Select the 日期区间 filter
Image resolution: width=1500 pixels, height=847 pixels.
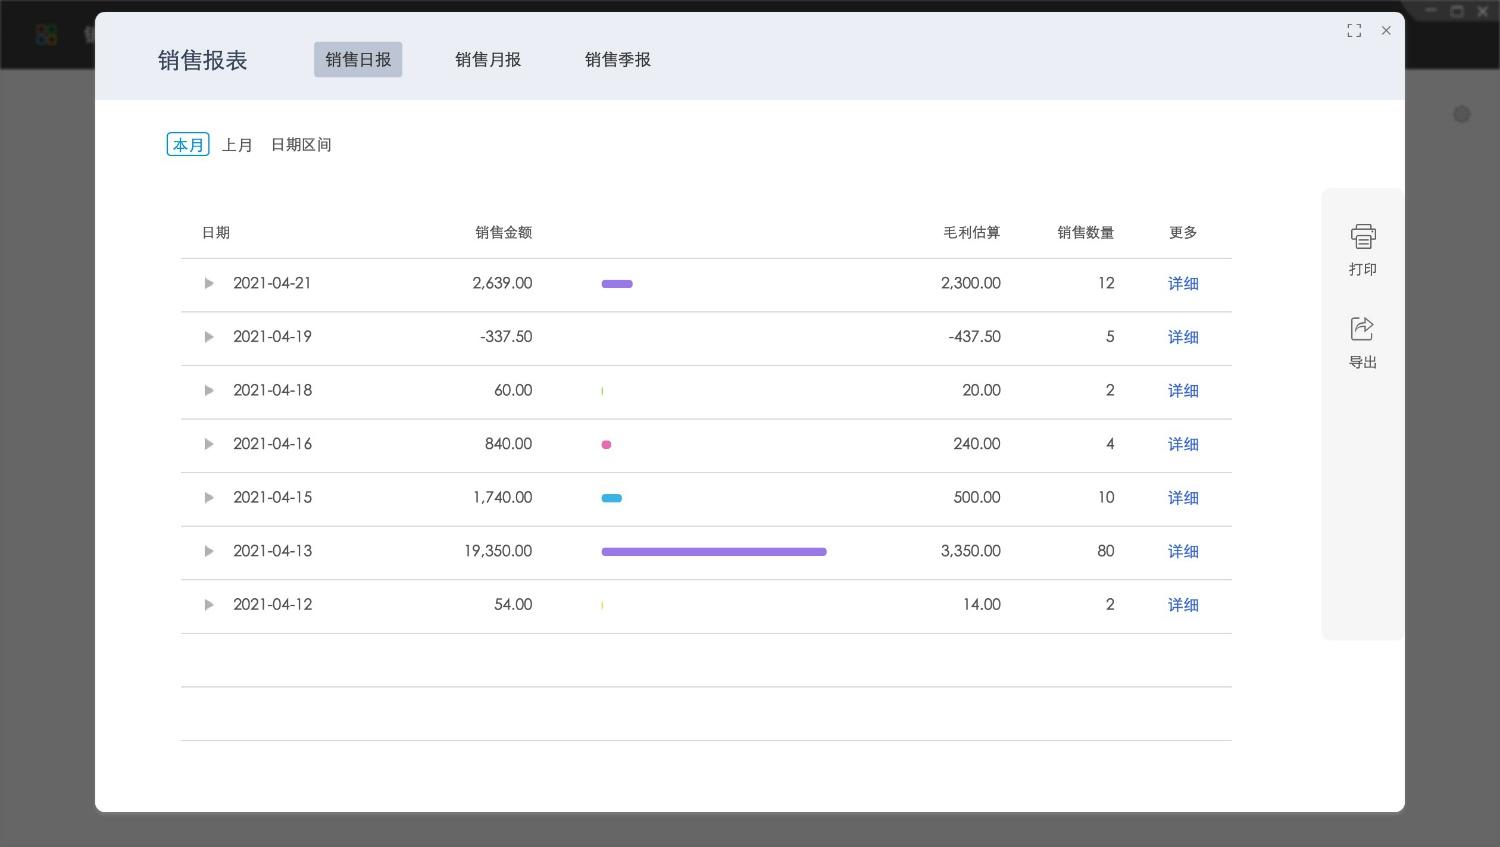[301, 145]
